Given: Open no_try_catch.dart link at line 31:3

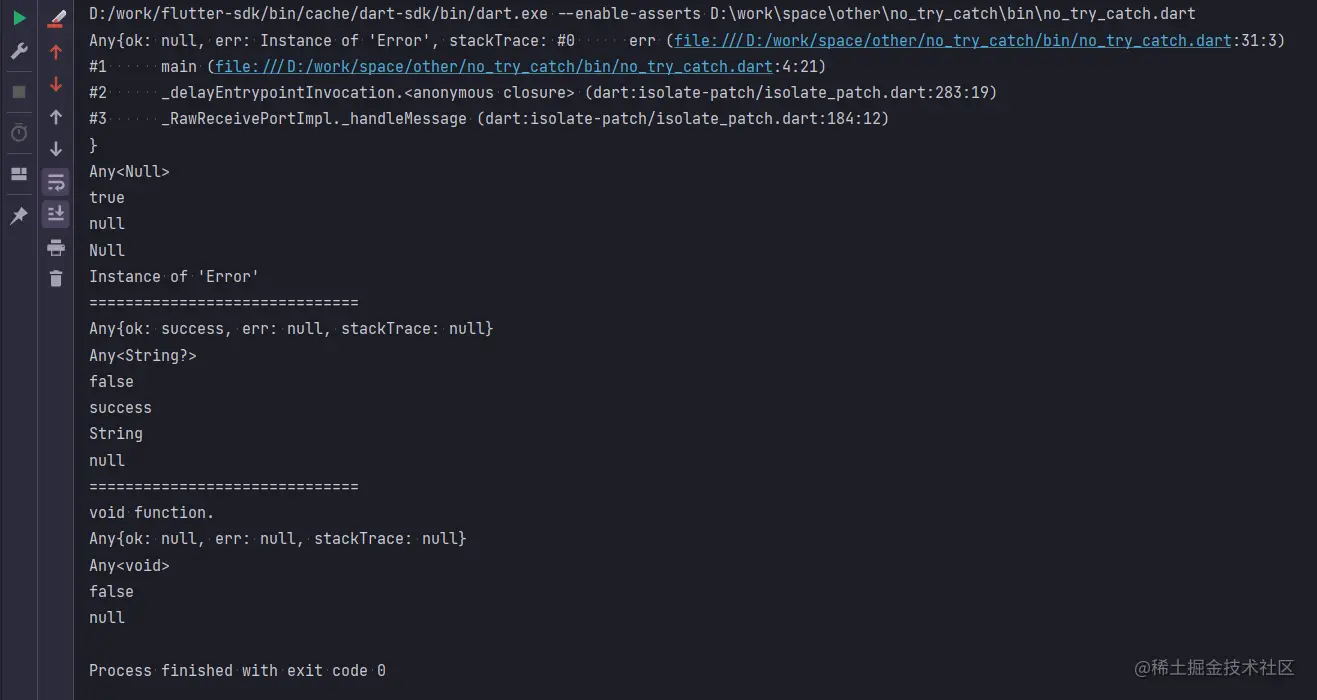Looking at the screenshot, I should (953, 41).
